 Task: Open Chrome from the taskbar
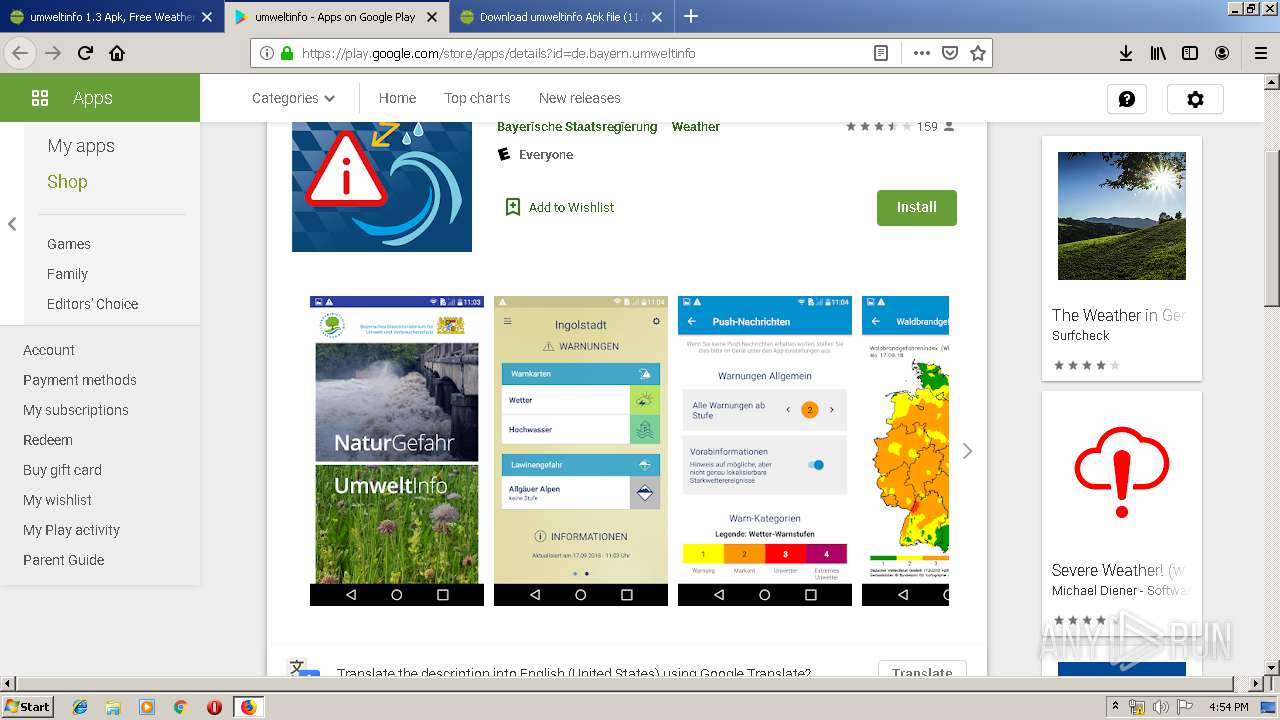(x=180, y=707)
